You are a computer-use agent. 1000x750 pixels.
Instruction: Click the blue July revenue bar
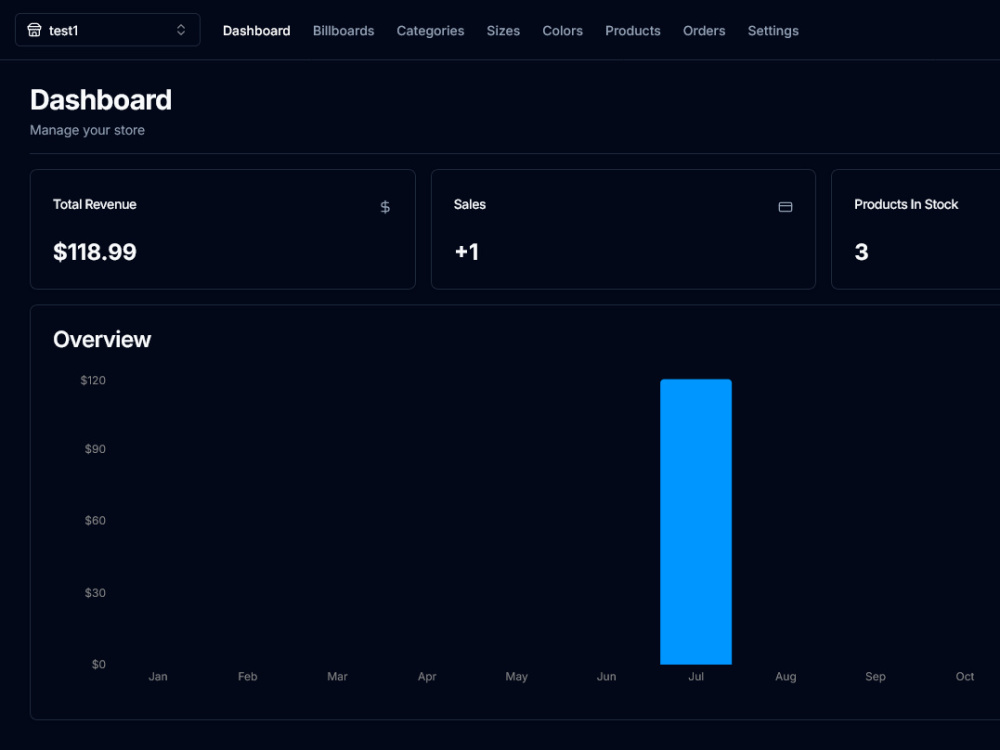pyautogui.click(x=696, y=522)
